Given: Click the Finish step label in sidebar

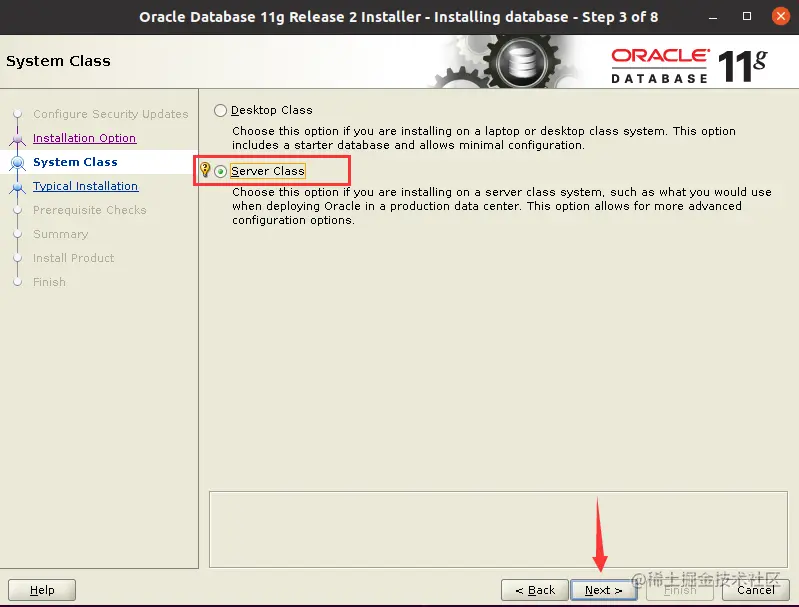Looking at the screenshot, I should (49, 282).
